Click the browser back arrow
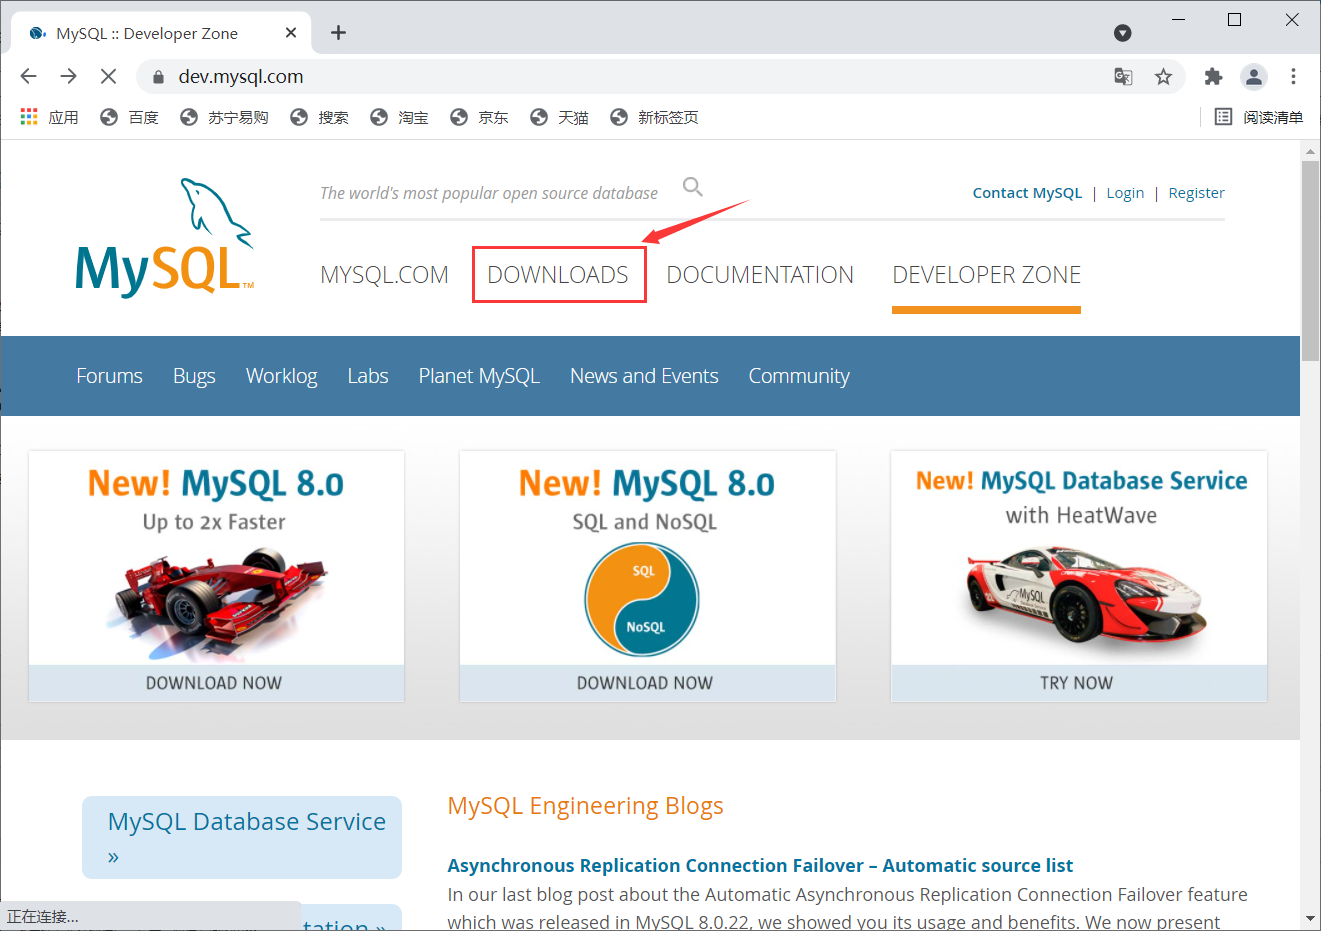This screenshot has width=1321, height=931. pos(28,76)
